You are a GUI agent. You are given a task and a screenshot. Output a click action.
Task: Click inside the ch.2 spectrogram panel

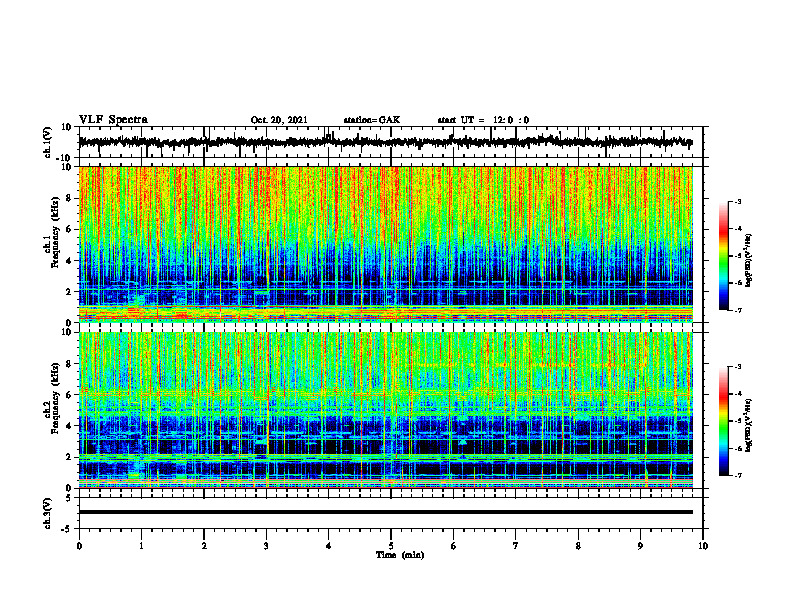coord(385,410)
